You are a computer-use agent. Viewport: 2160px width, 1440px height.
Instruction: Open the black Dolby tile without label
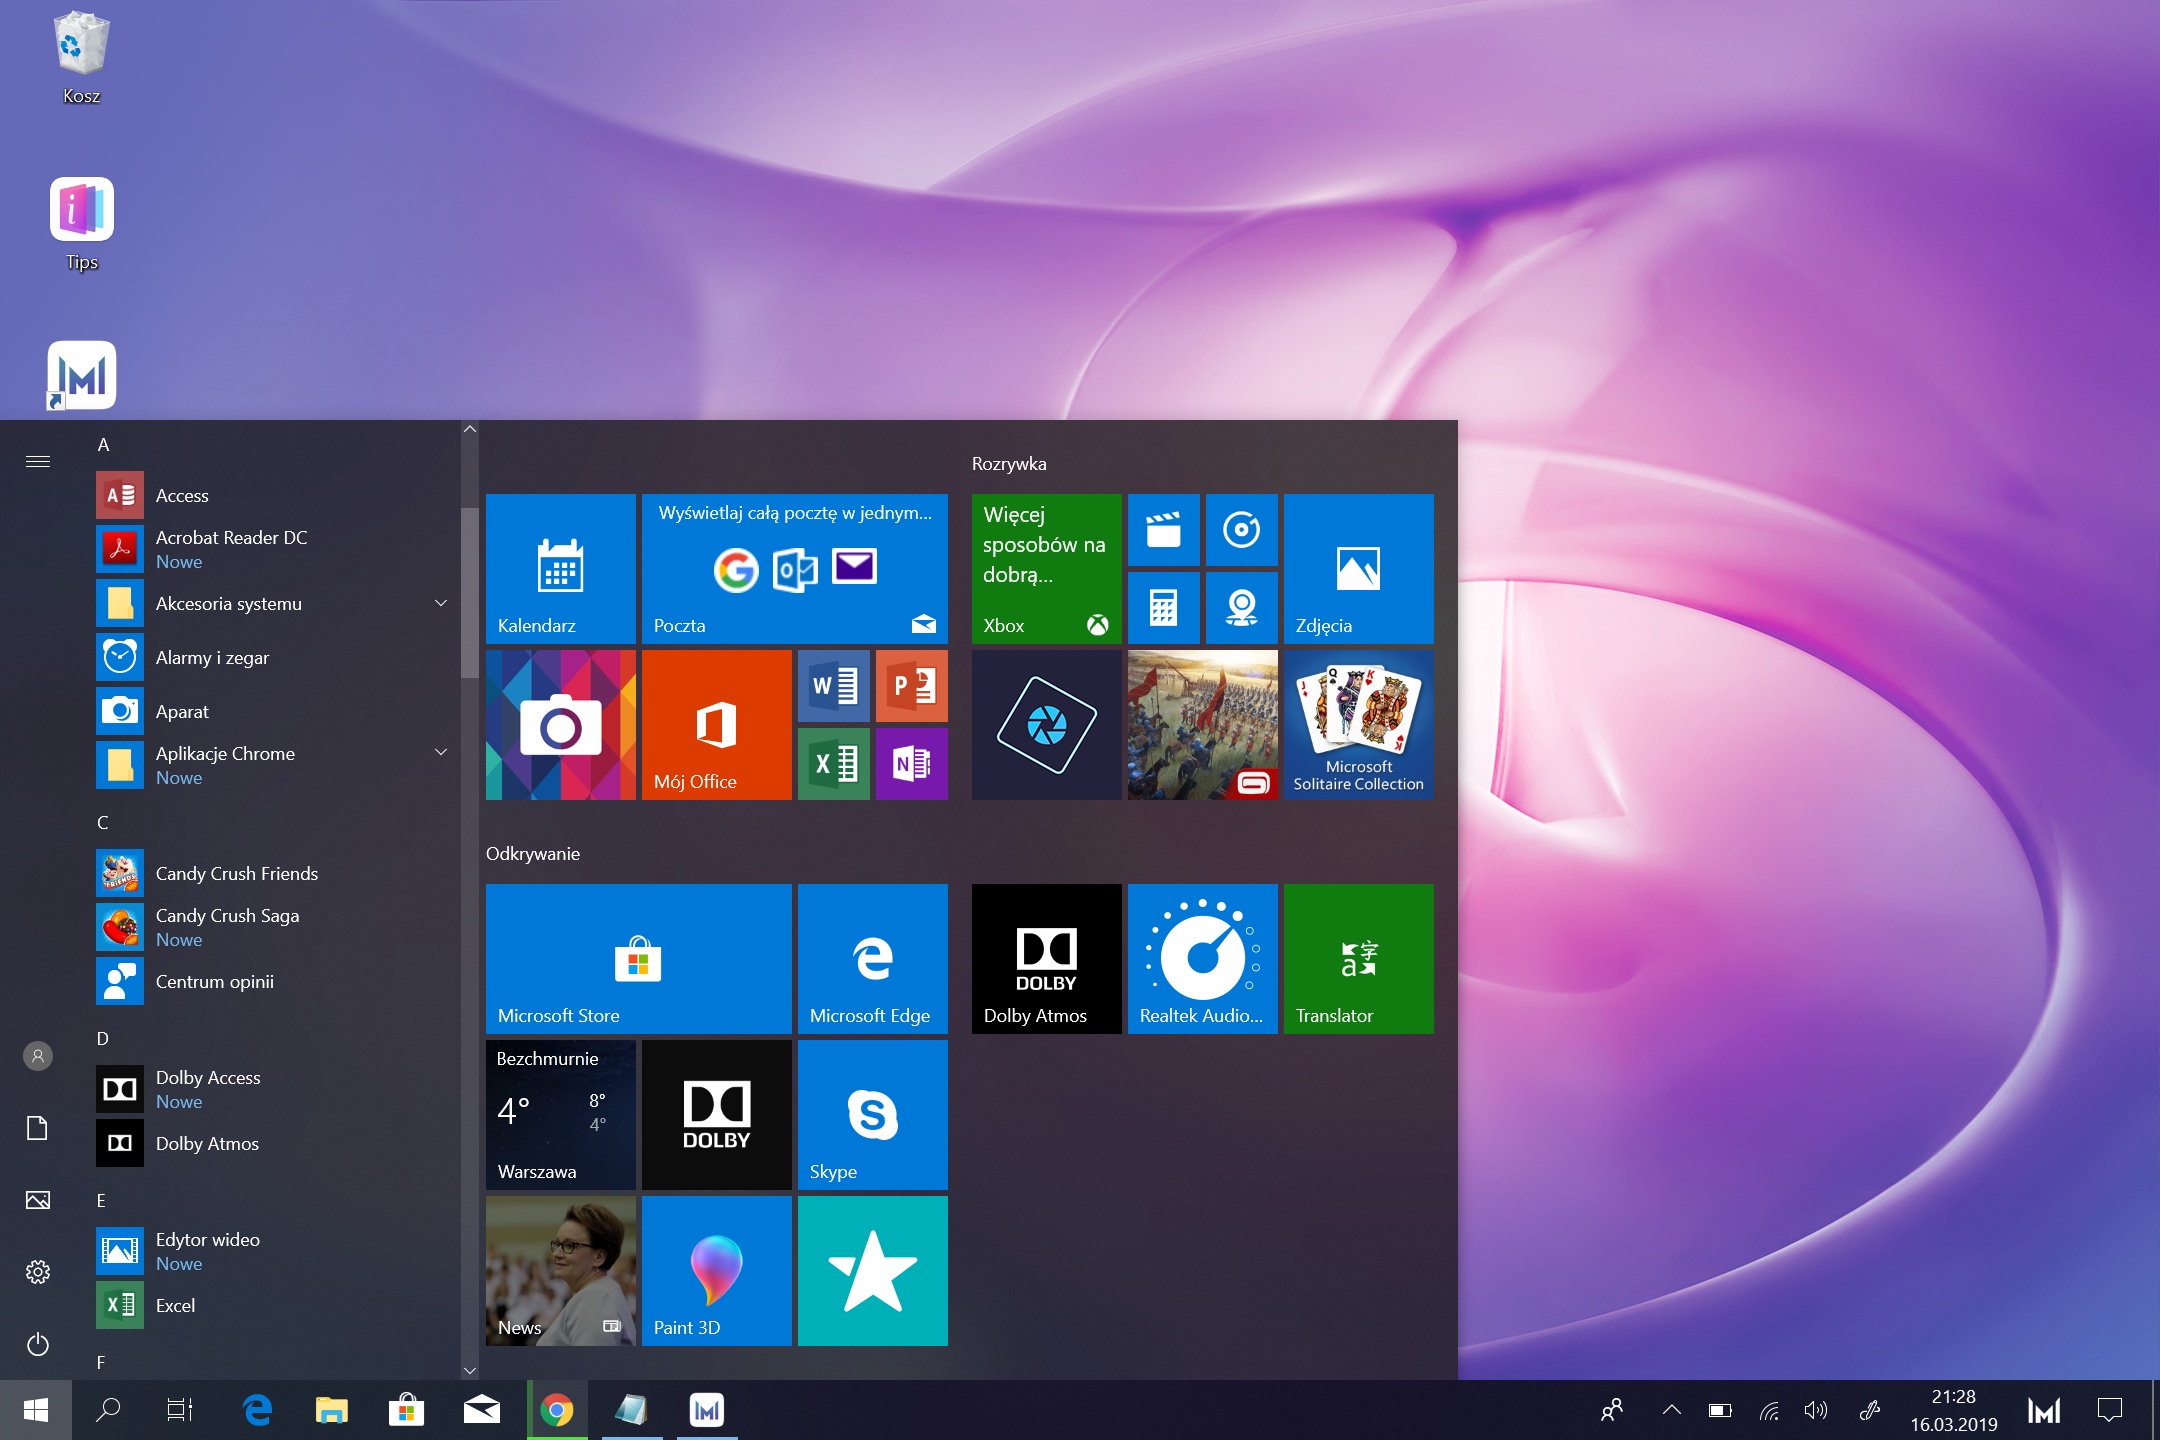[717, 1115]
